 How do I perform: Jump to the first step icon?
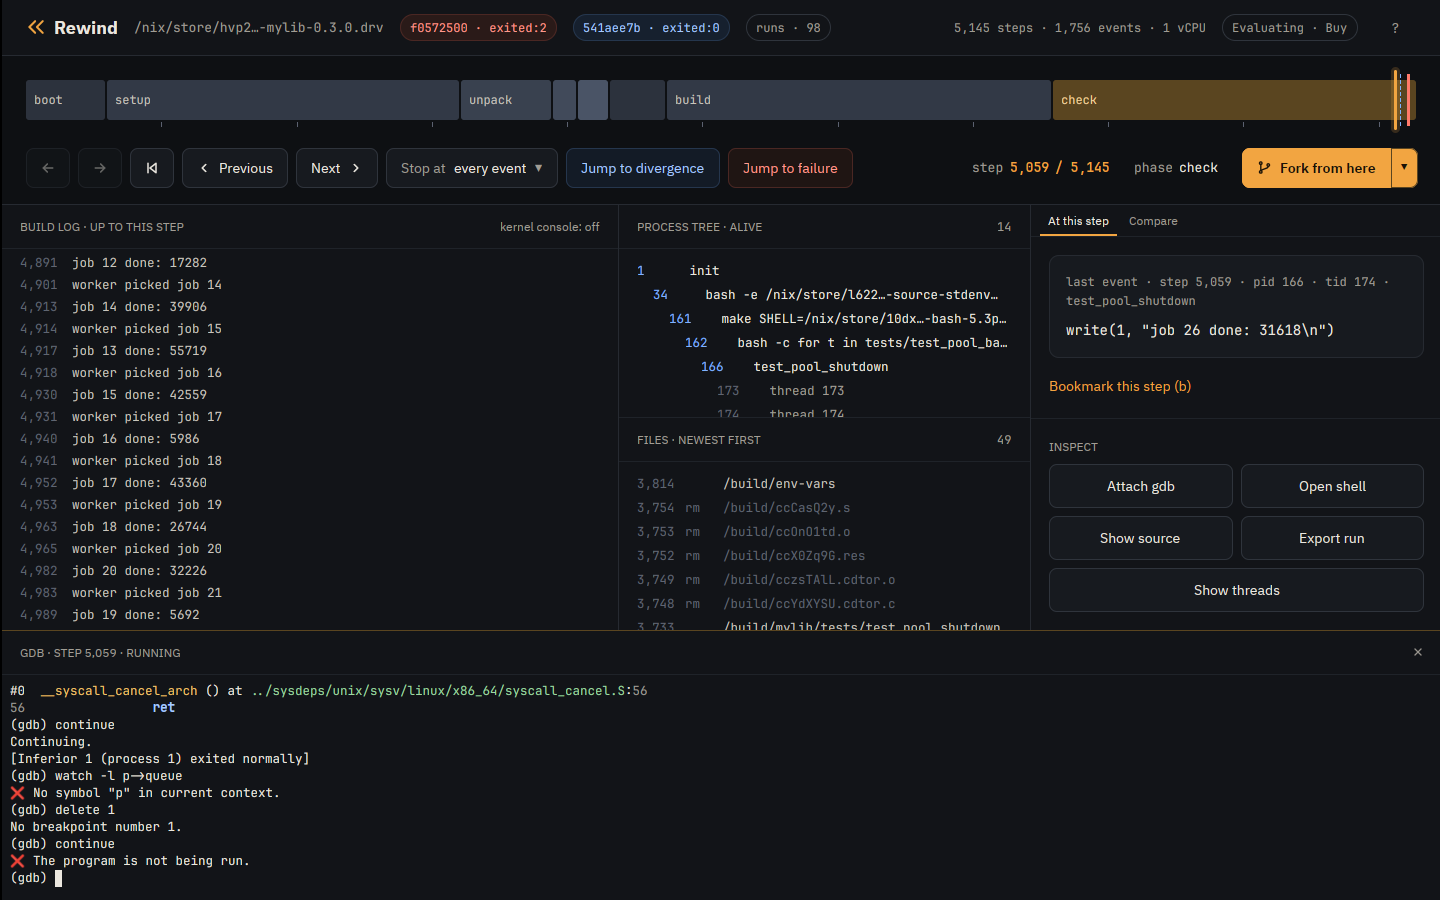click(152, 168)
